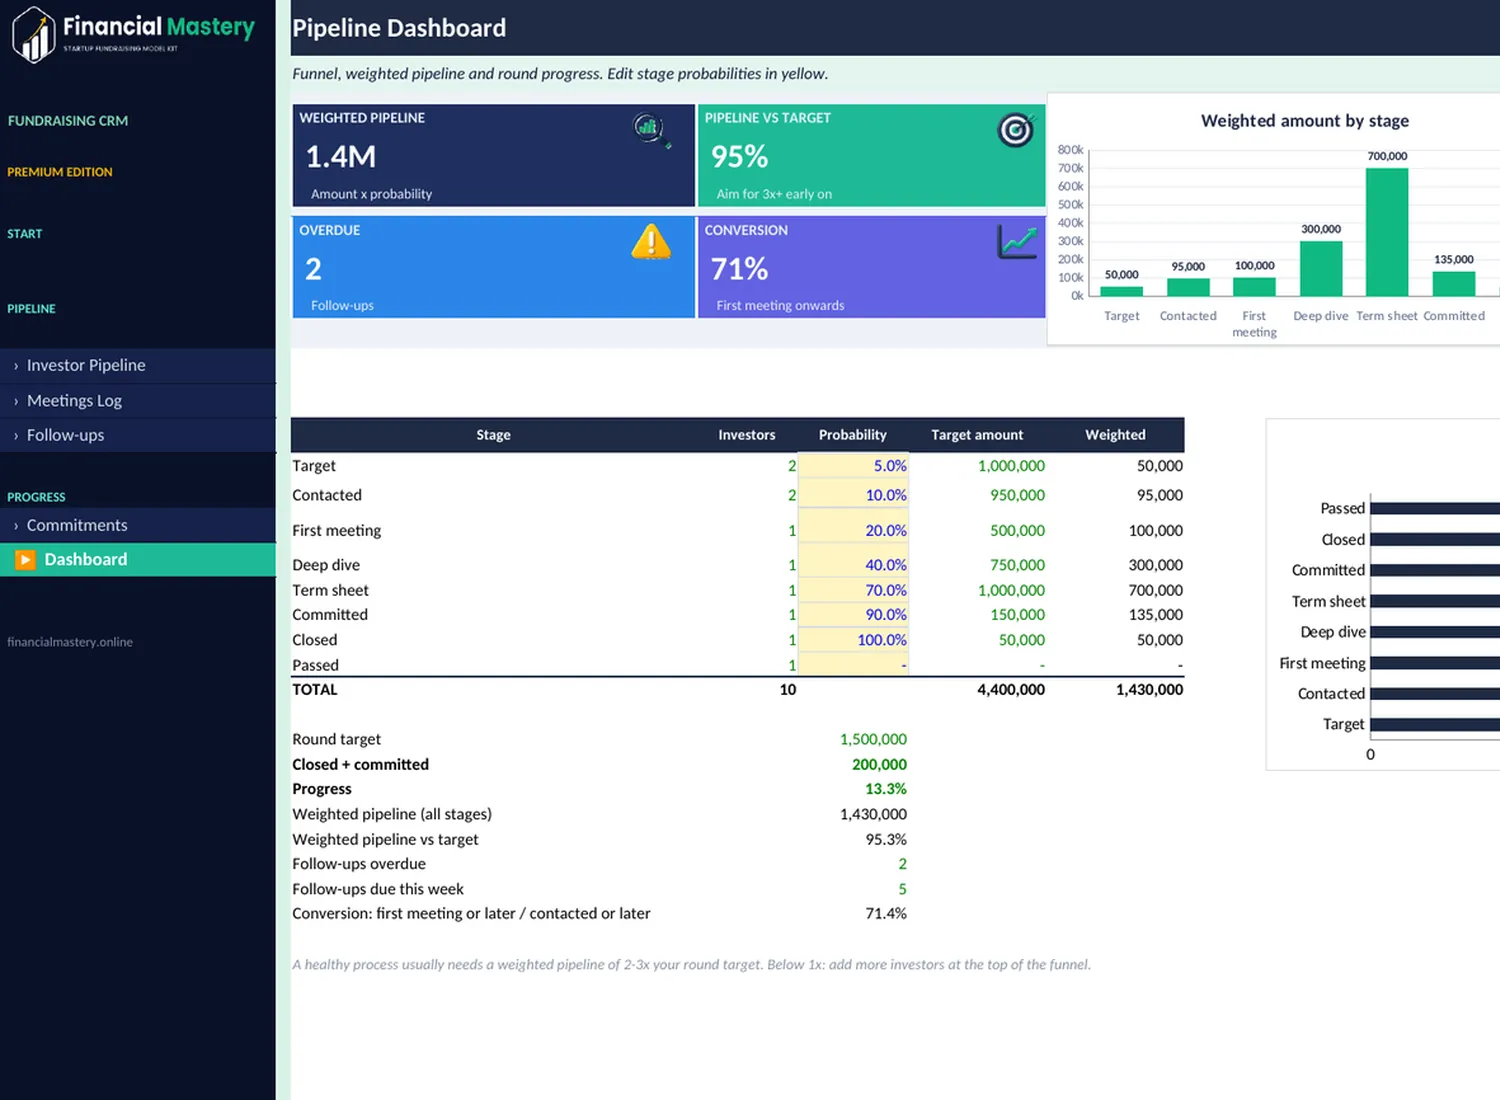
Task: Select the TOTAL row target amount 4,400,000
Action: [x=1011, y=690]
